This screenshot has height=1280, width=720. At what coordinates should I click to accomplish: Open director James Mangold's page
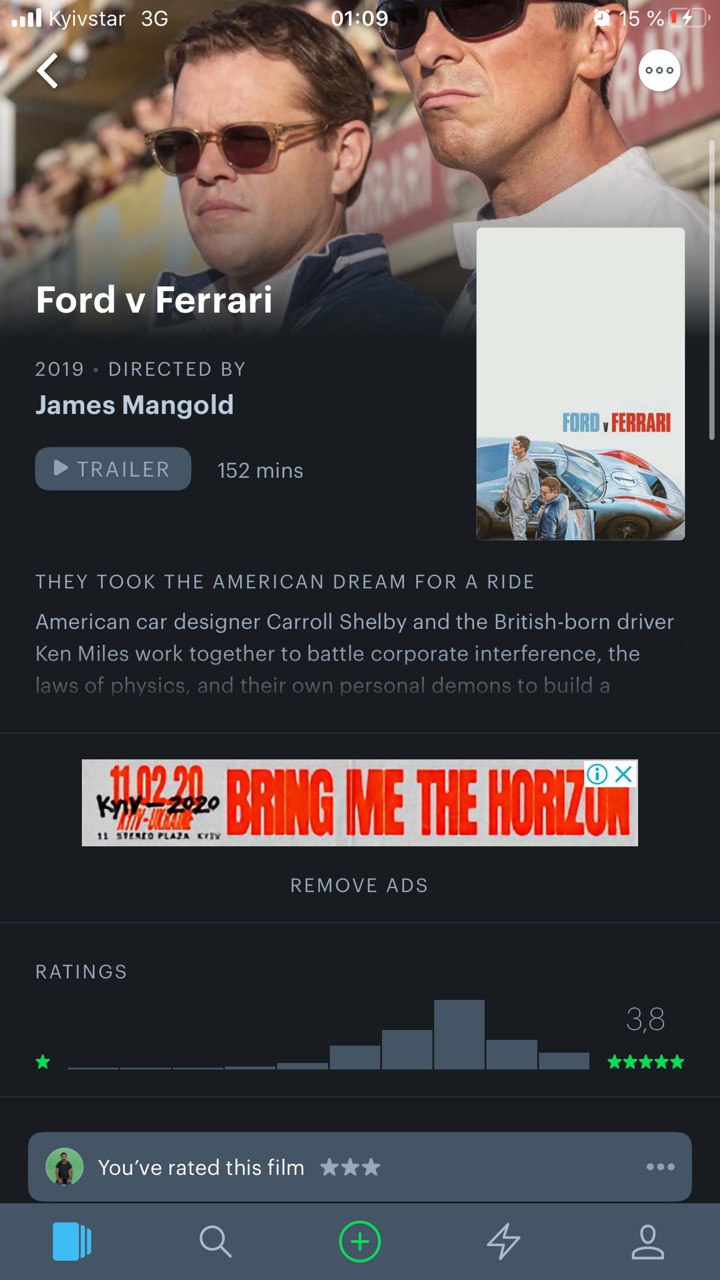click(135, 405)
